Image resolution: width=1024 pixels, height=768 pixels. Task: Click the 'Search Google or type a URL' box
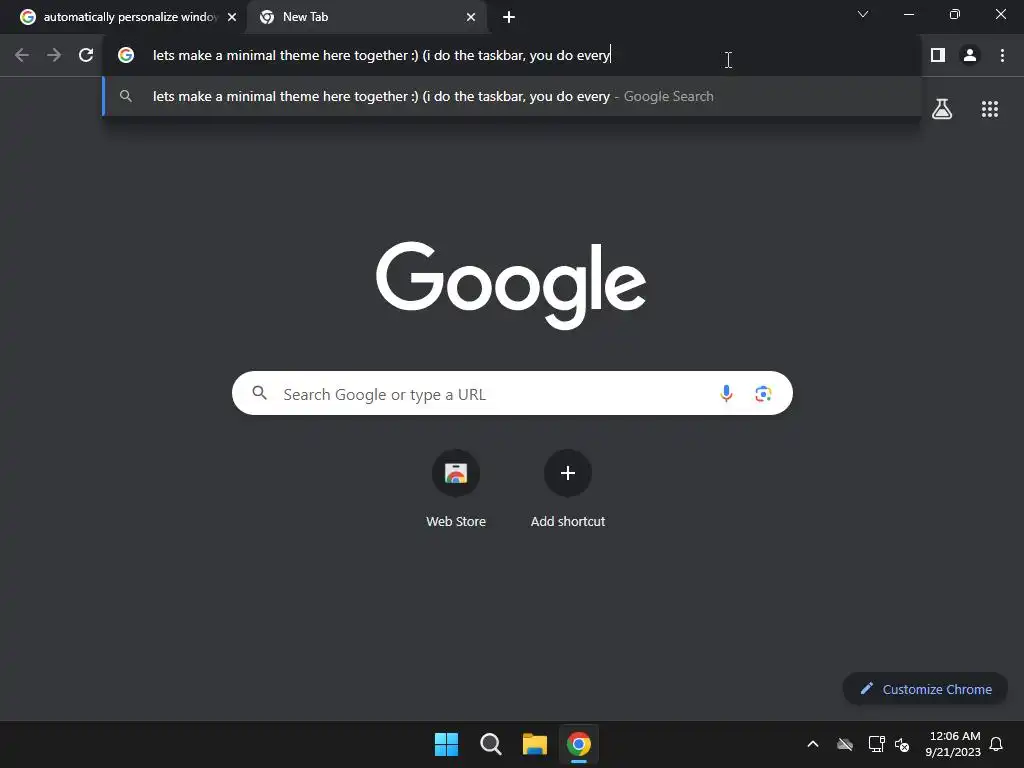pyautogui.click(x=512, y=393)
